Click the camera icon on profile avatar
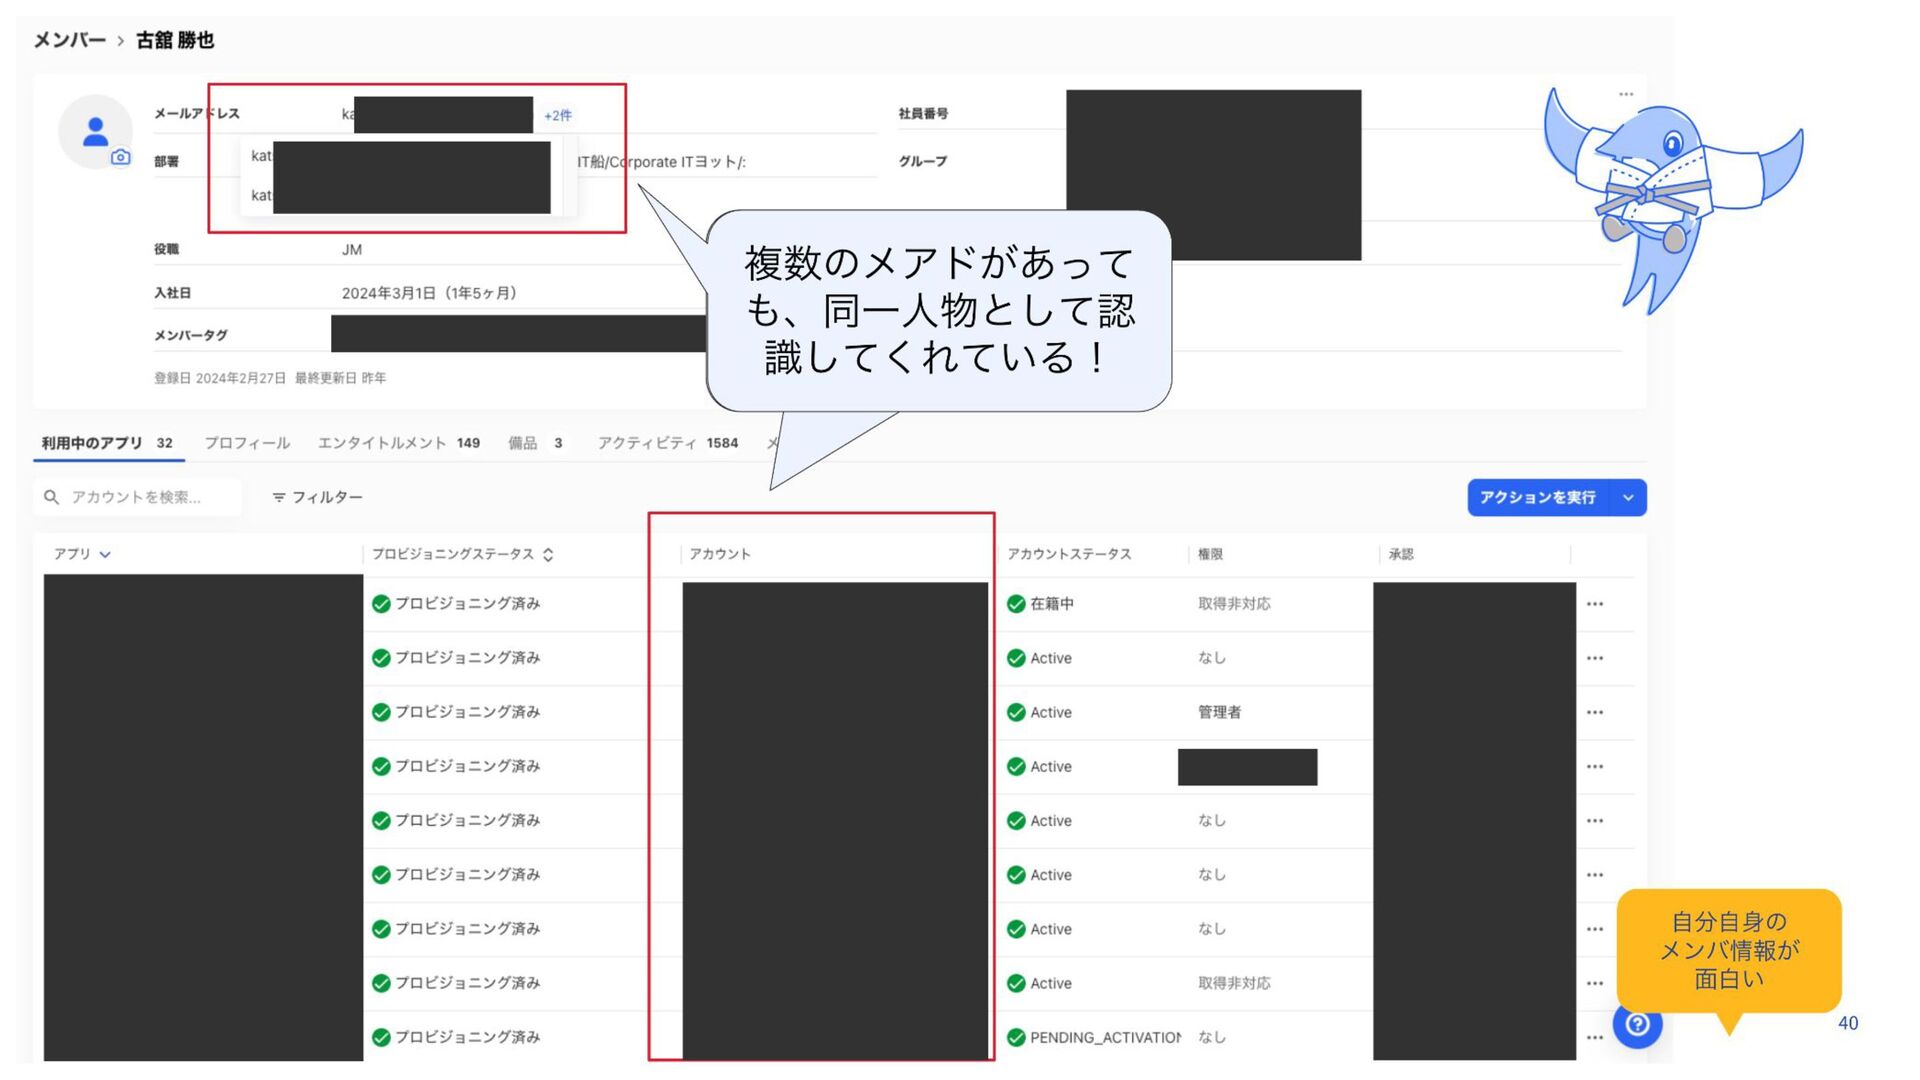This screenshot has width=1920, height=1080. [120, 157]
